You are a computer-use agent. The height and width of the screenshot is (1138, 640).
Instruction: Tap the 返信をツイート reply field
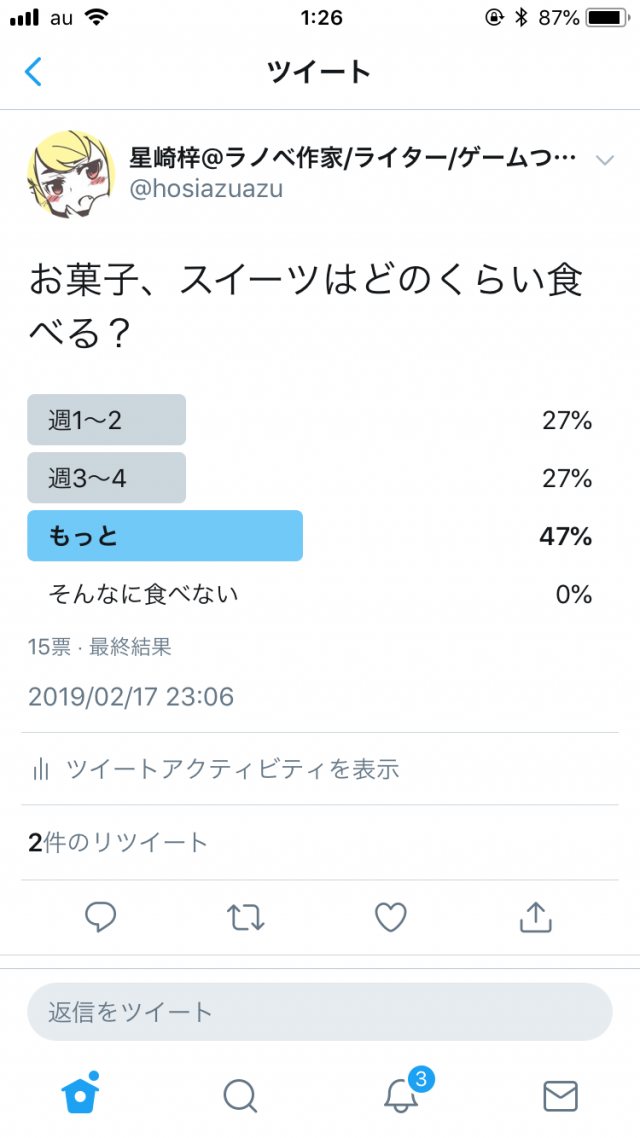319,1012
